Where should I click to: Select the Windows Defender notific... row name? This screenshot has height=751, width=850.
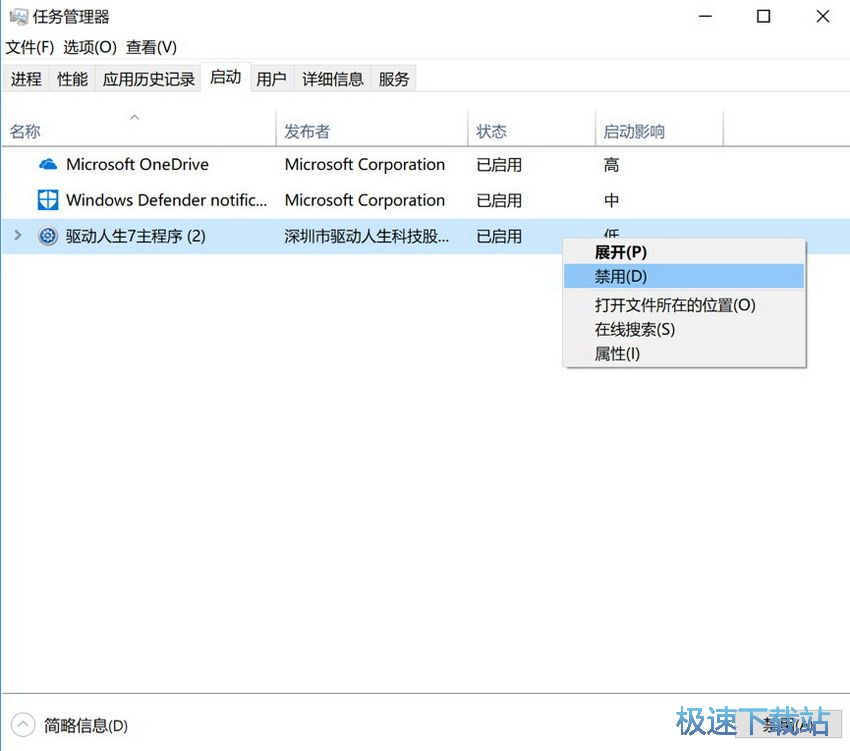pyautogui.click(x=166, y=200)
